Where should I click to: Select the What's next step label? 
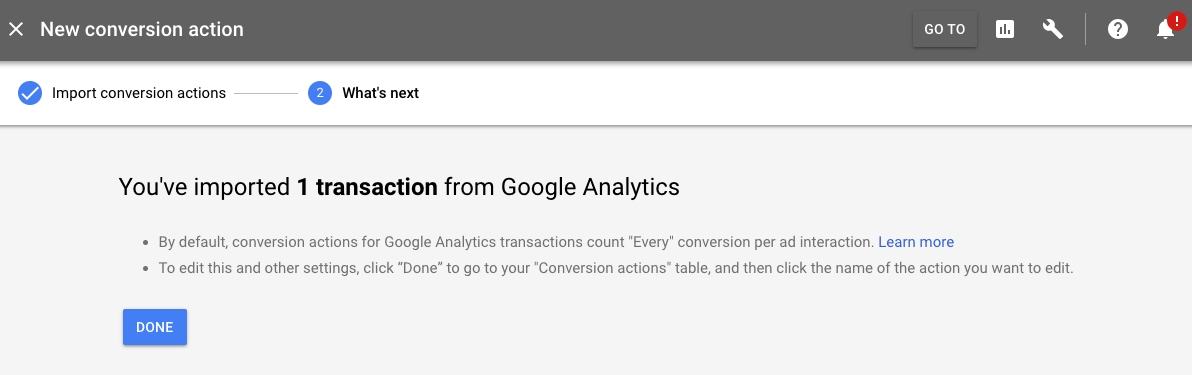tap(380, 94)
